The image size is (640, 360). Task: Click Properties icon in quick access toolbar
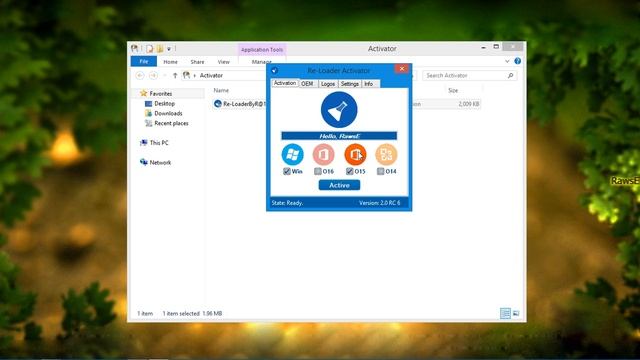click(149, 49)
